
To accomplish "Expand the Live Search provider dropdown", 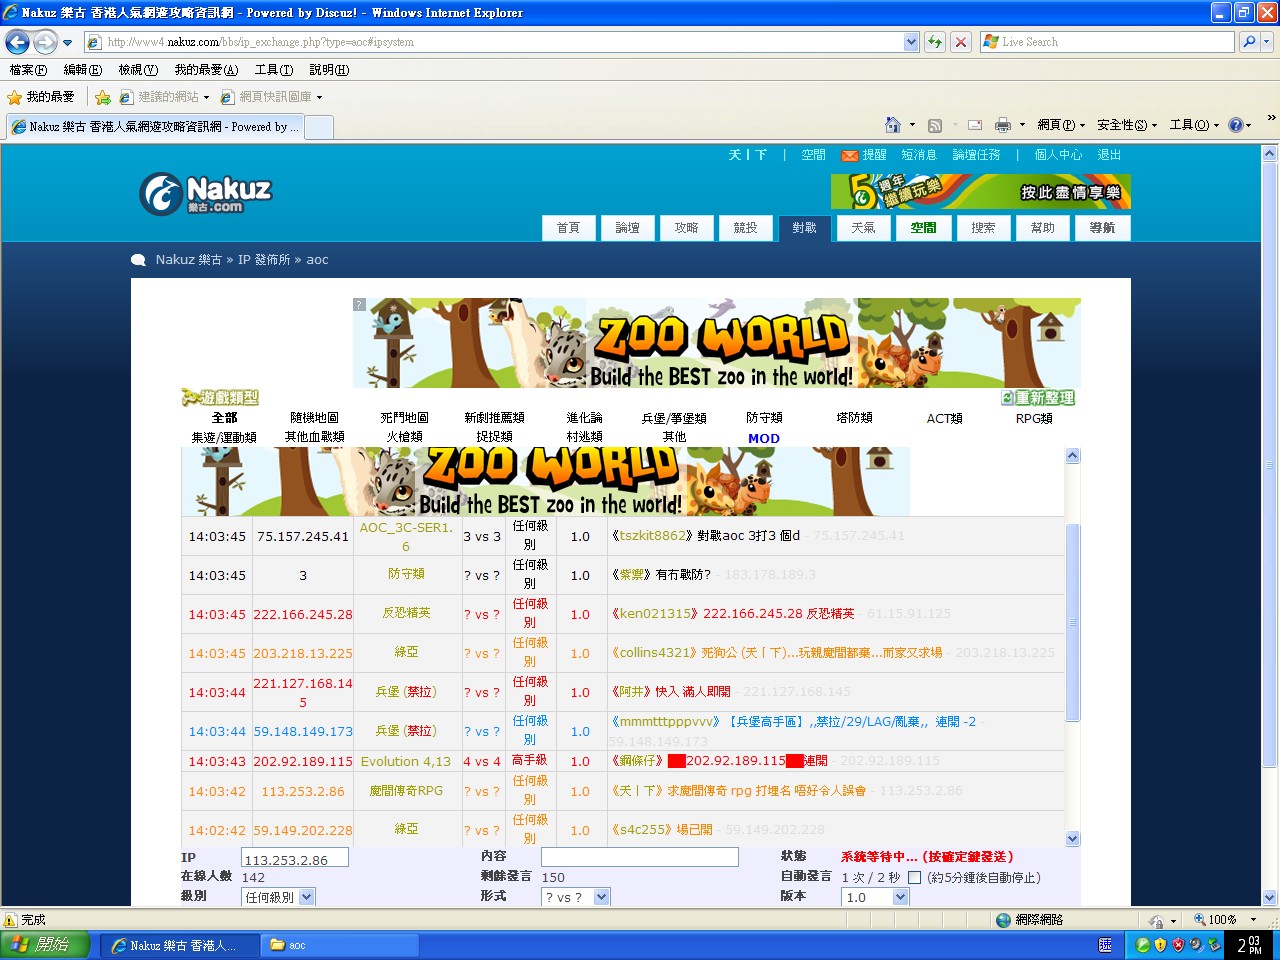I will coord(1267,42).
